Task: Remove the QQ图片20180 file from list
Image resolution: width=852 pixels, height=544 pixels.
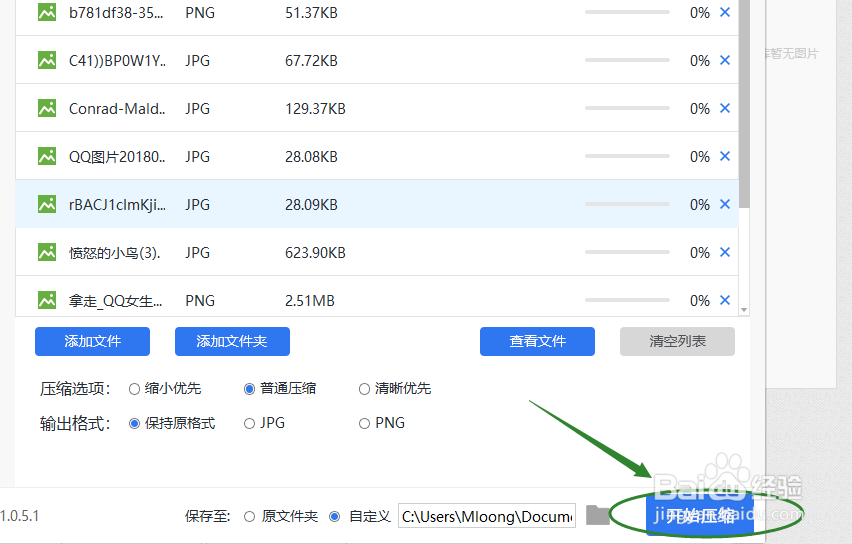Action: 725,156
